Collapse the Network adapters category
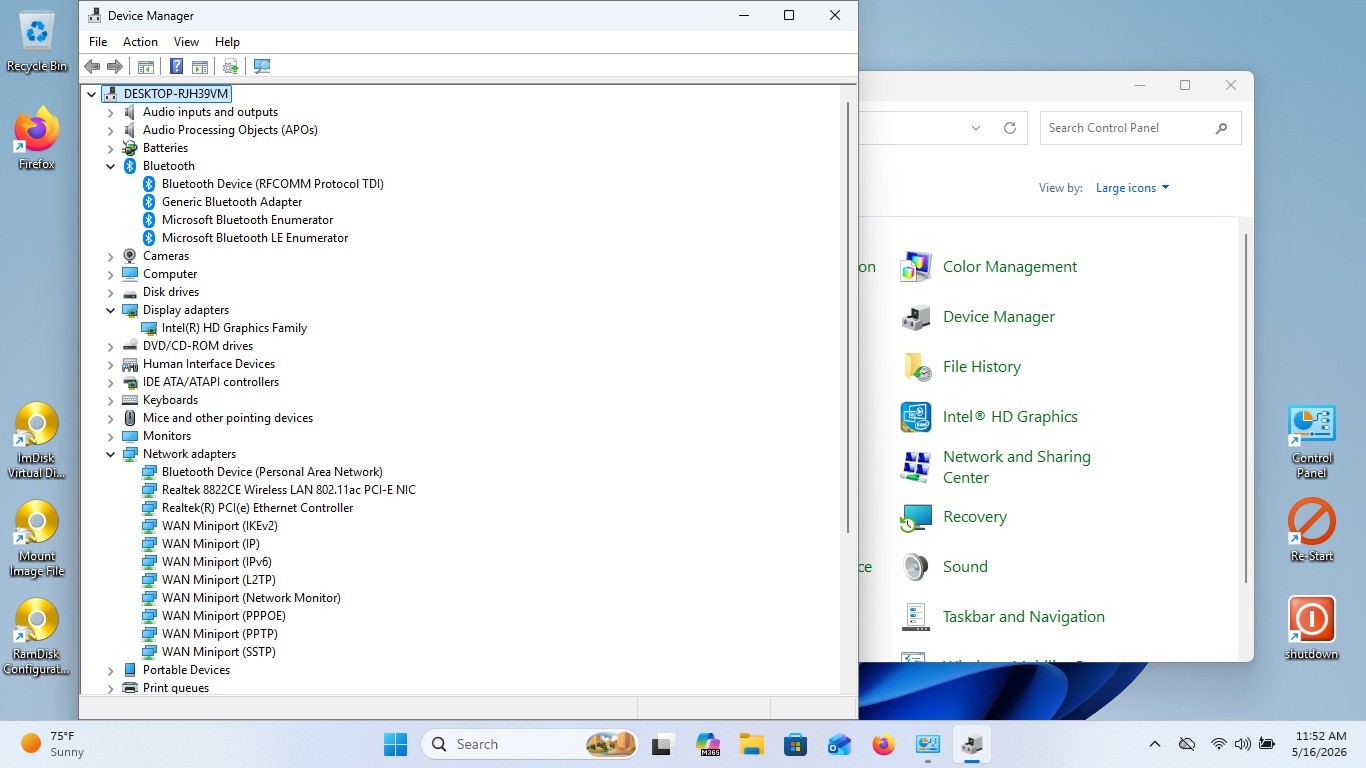1366x768 pixels. pyautogui.click(x=111, y=454)
